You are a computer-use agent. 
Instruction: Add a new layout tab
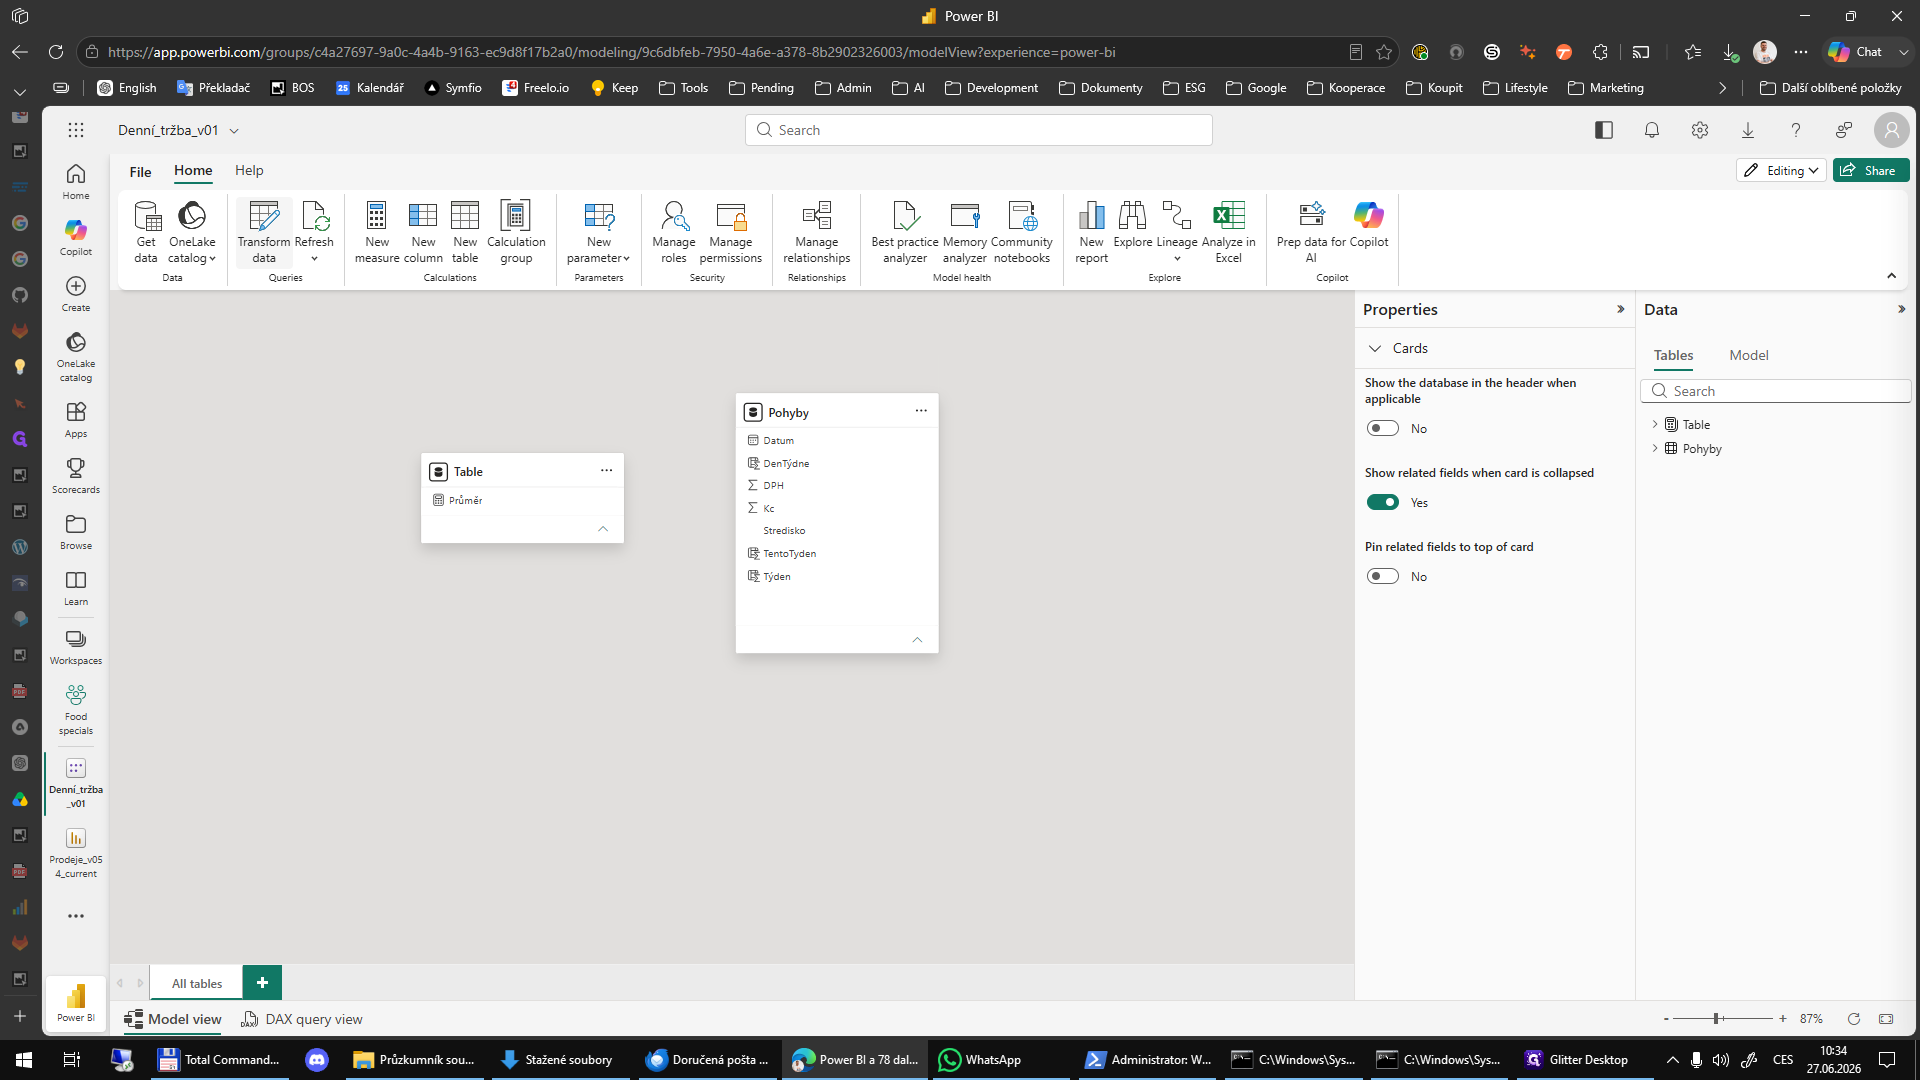262,983
